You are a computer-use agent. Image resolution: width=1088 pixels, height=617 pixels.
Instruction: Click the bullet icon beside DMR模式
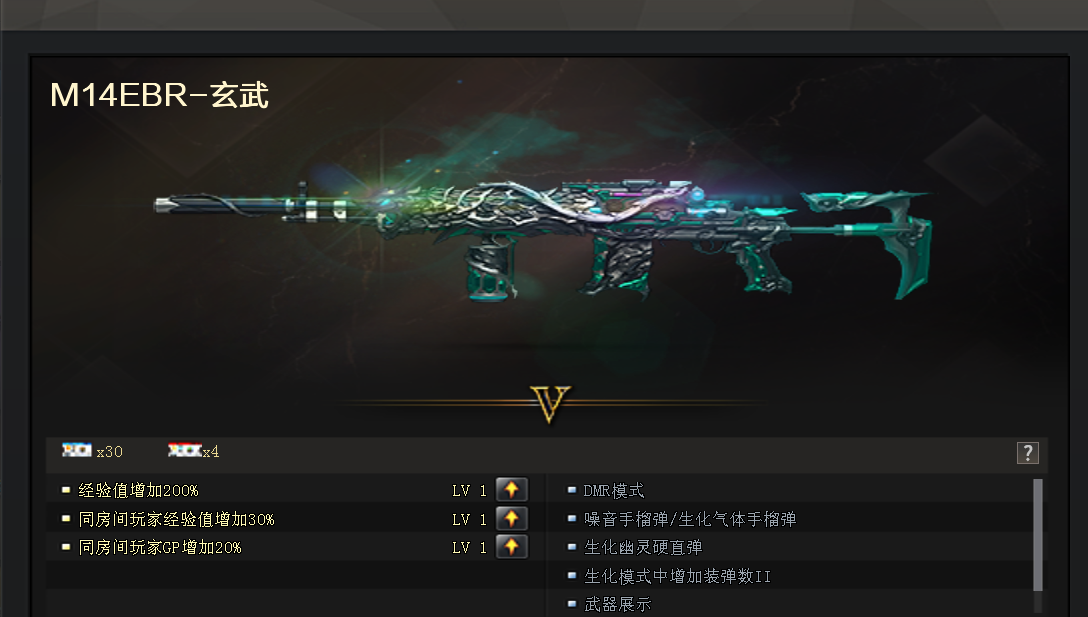[x=572, y=490]
